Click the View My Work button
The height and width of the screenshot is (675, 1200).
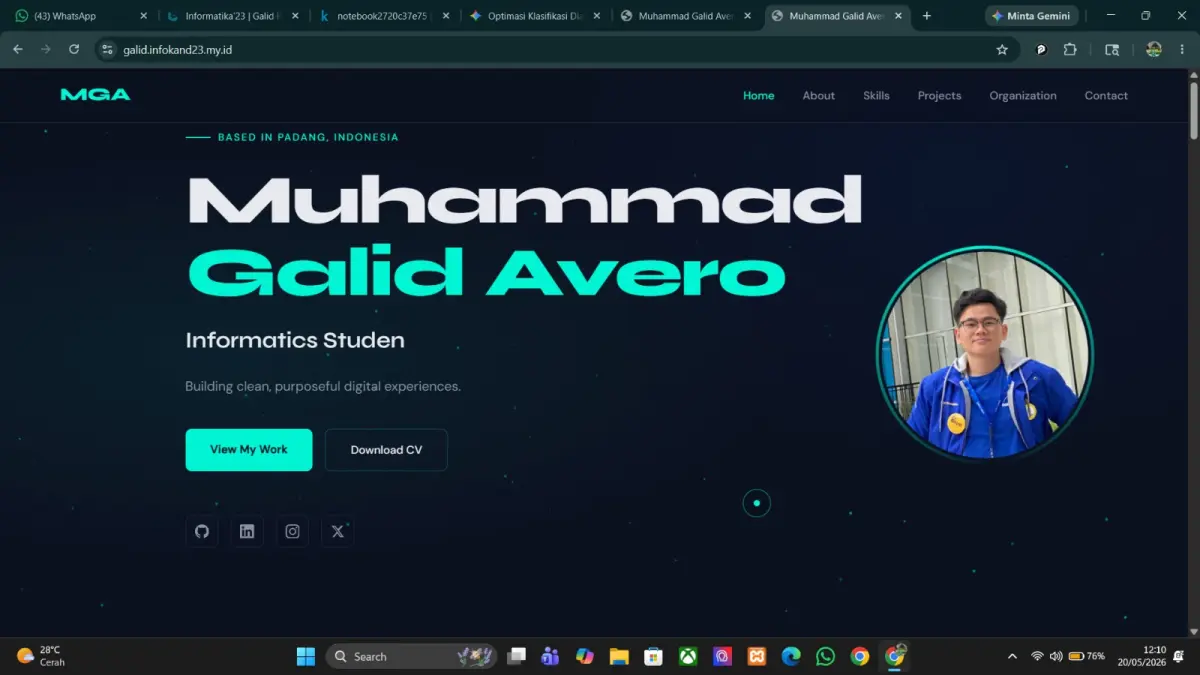[x=249, y=450]
